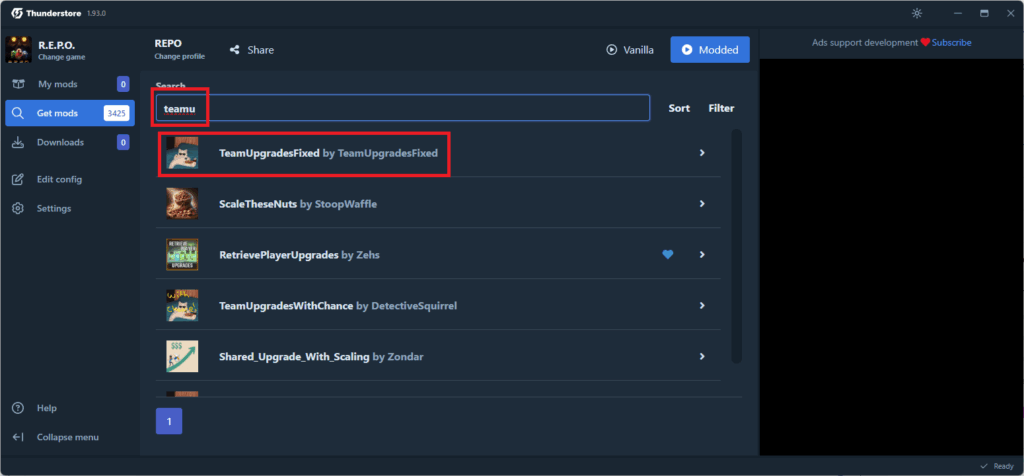Select the TeamUpgradesFixed mod title
1024x476 pixels.
(x=269, y=153)
